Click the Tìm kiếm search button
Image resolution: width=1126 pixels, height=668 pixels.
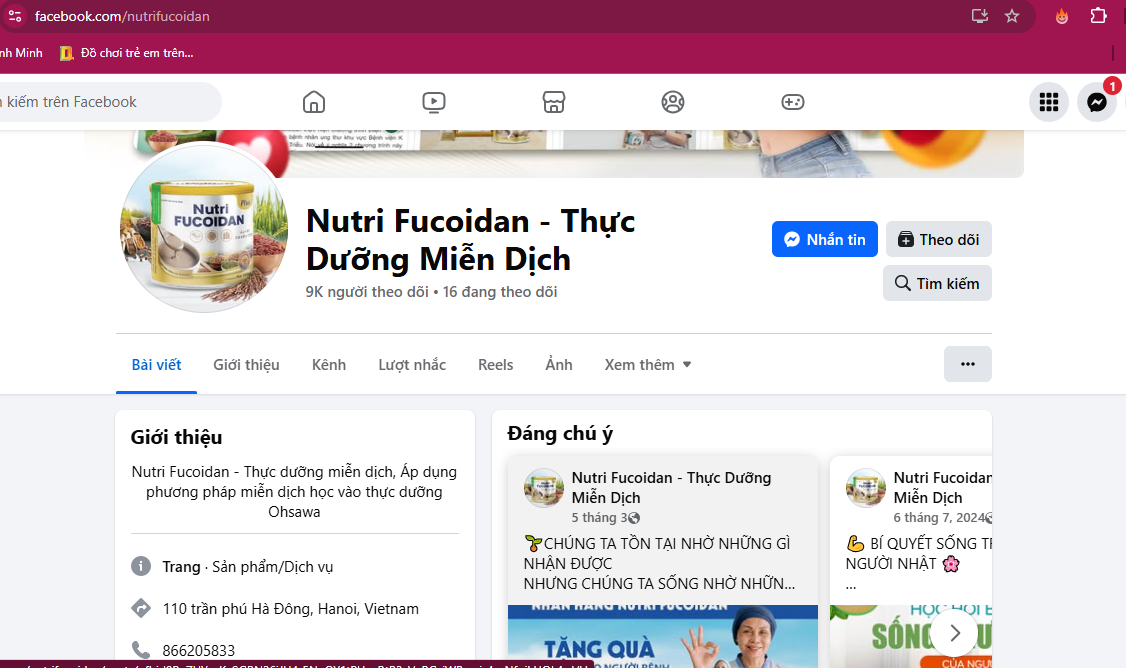point(937,283)
